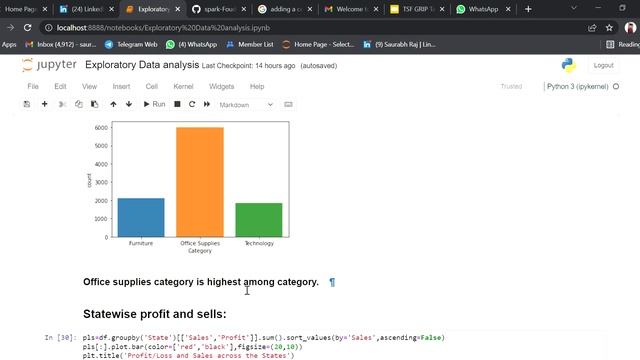The image size is (640, 360).
Task: Run the current cell
Action: pos(154,104)
